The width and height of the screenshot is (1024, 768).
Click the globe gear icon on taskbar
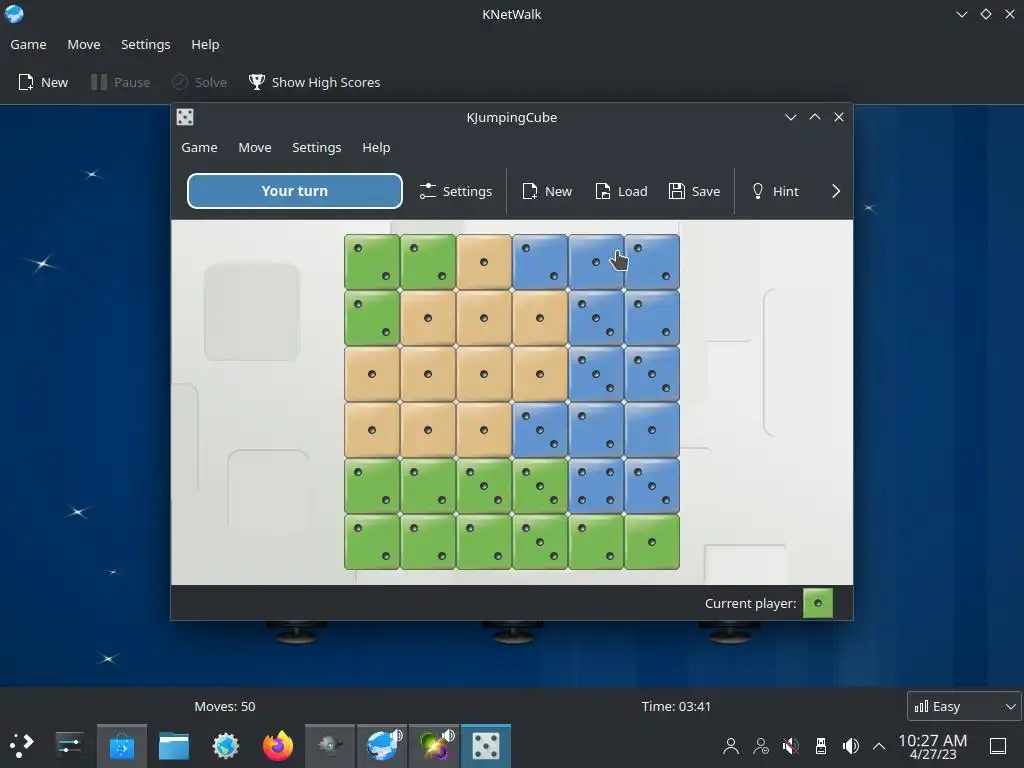click(226, 746)
